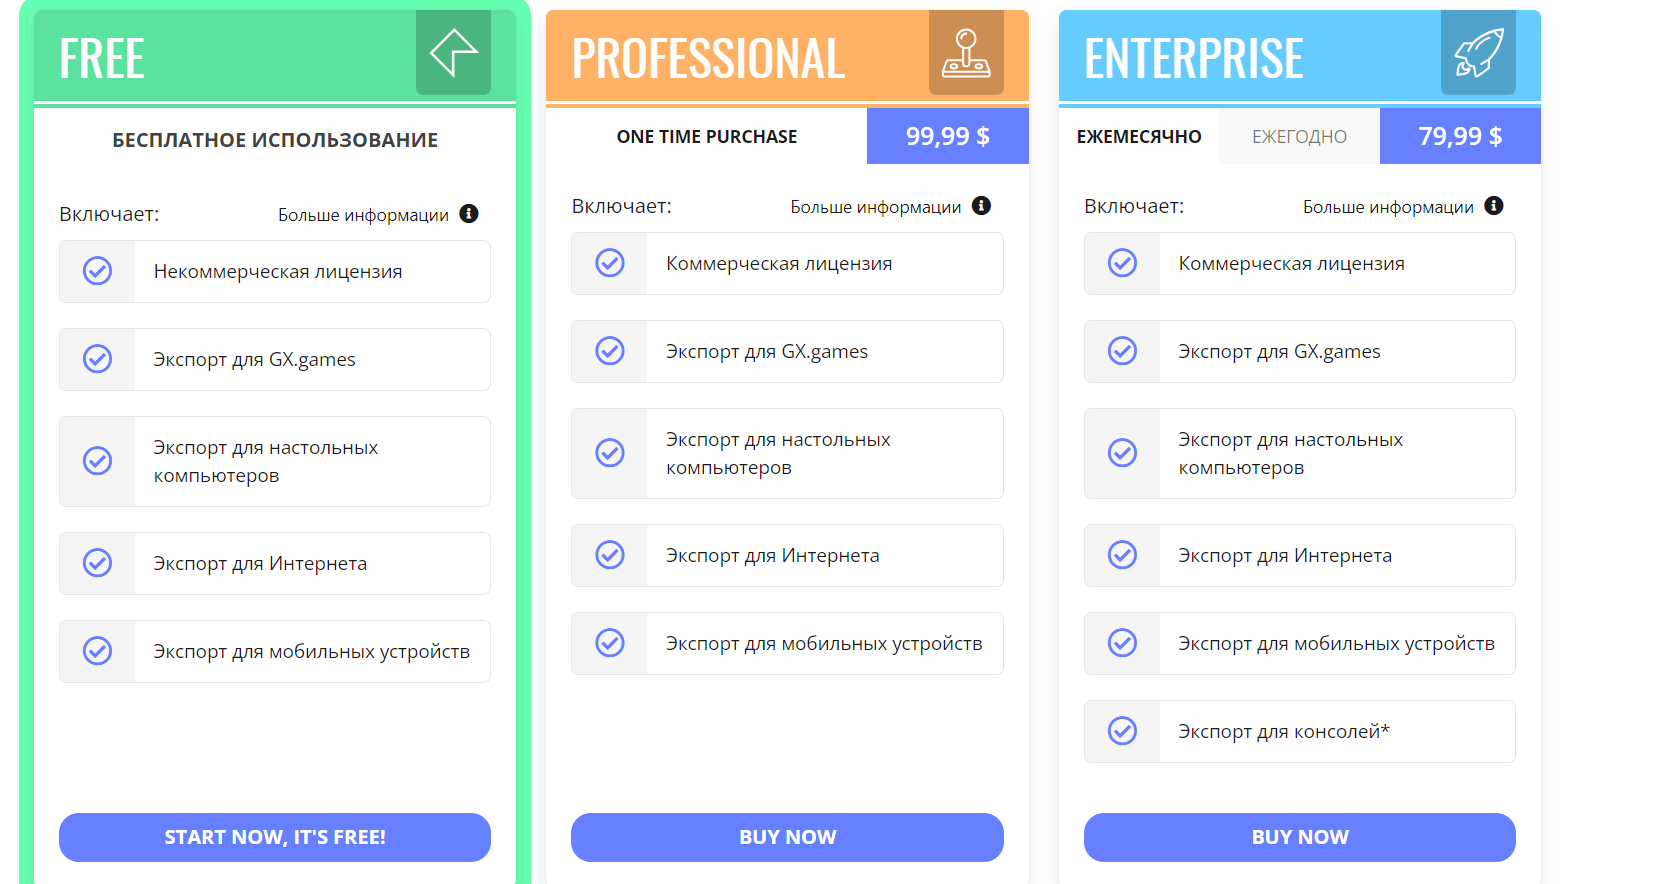Switch to ЕЖЕГОДНО billing tab
The width and height of the screenshot is (1659, 884).
click(1299, 136)
